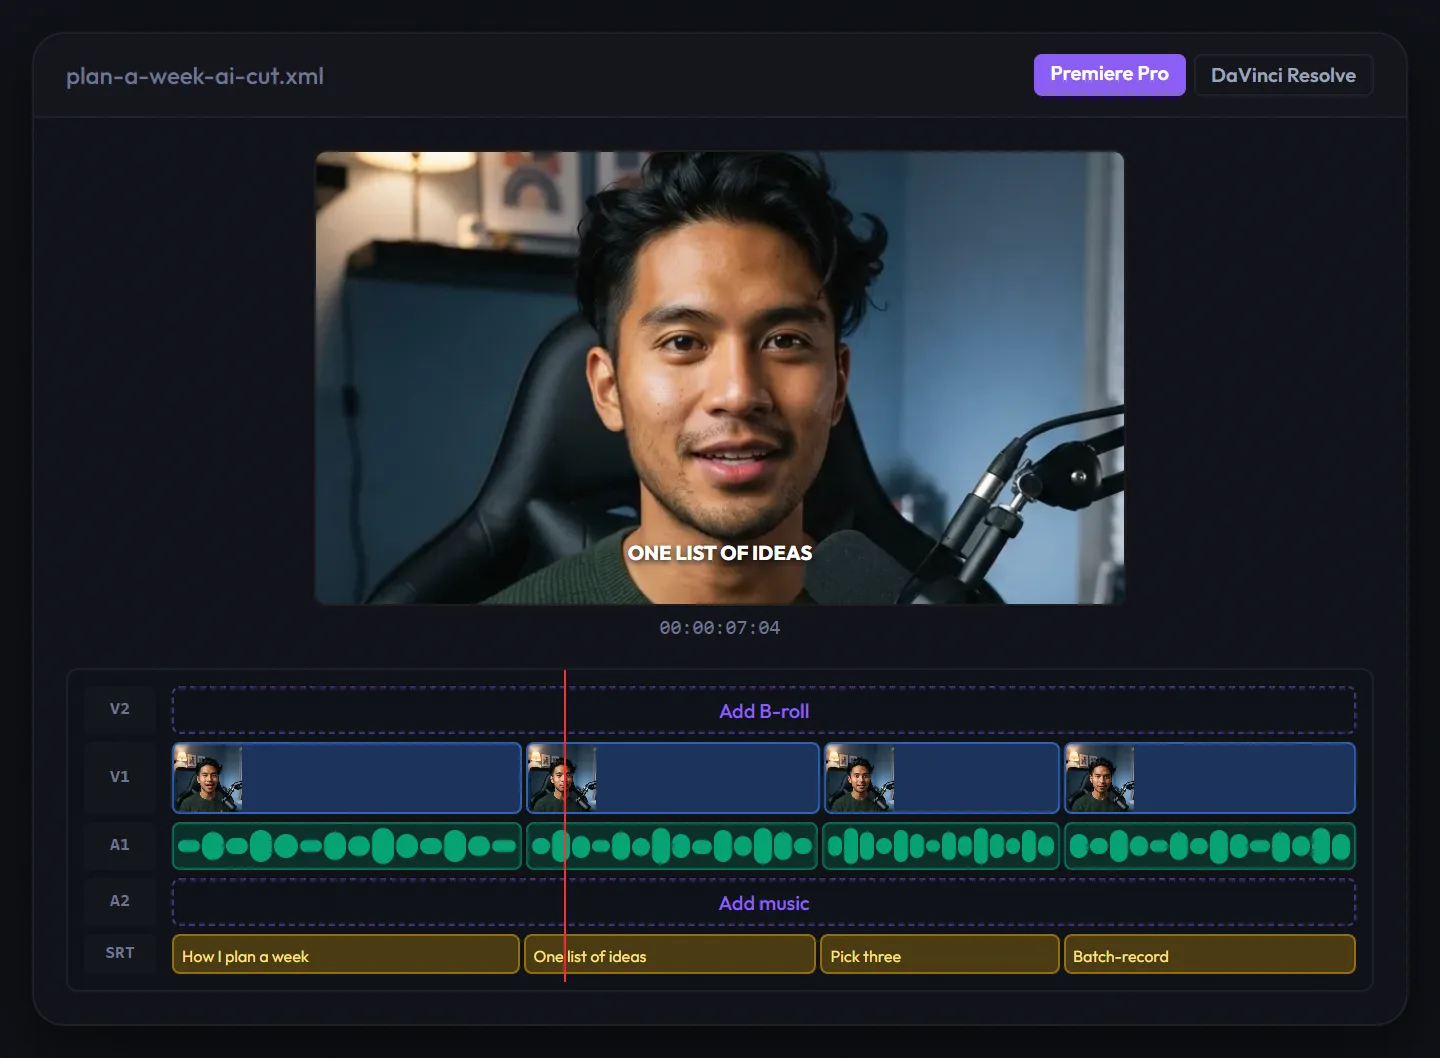Select the first audio waveform clip on A1
Image resolution: width=1440 pixels, height=1058 pixels.
pyautogui.click(x=347, y=846)
